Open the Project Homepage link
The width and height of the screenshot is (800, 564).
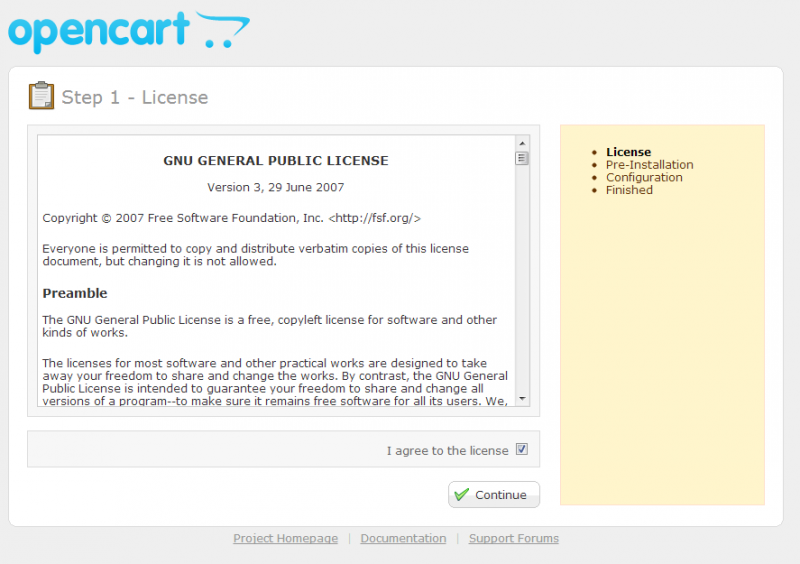(285, 538)
